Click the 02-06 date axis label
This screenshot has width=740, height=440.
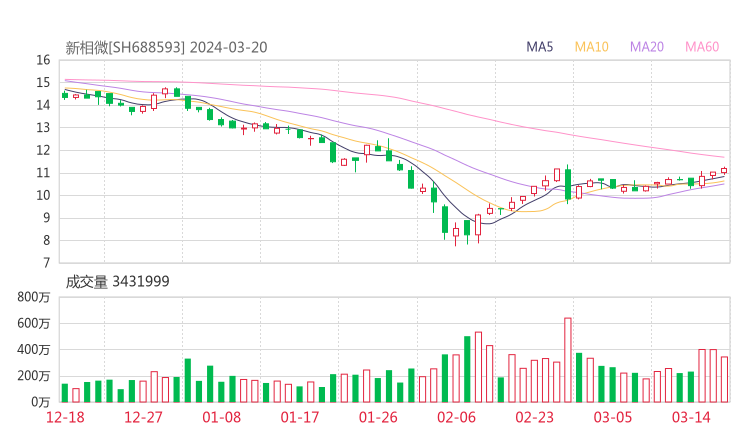(456, 417)
